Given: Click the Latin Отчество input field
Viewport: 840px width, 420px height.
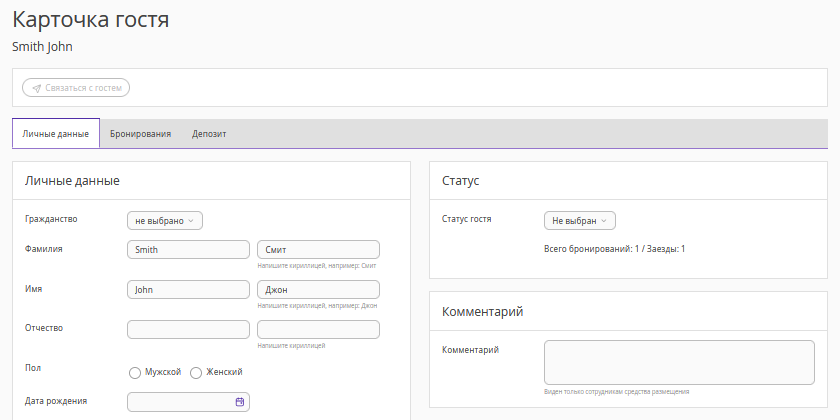Looking at the screenshot, I should pyautogui.click(x=188, y=329).
